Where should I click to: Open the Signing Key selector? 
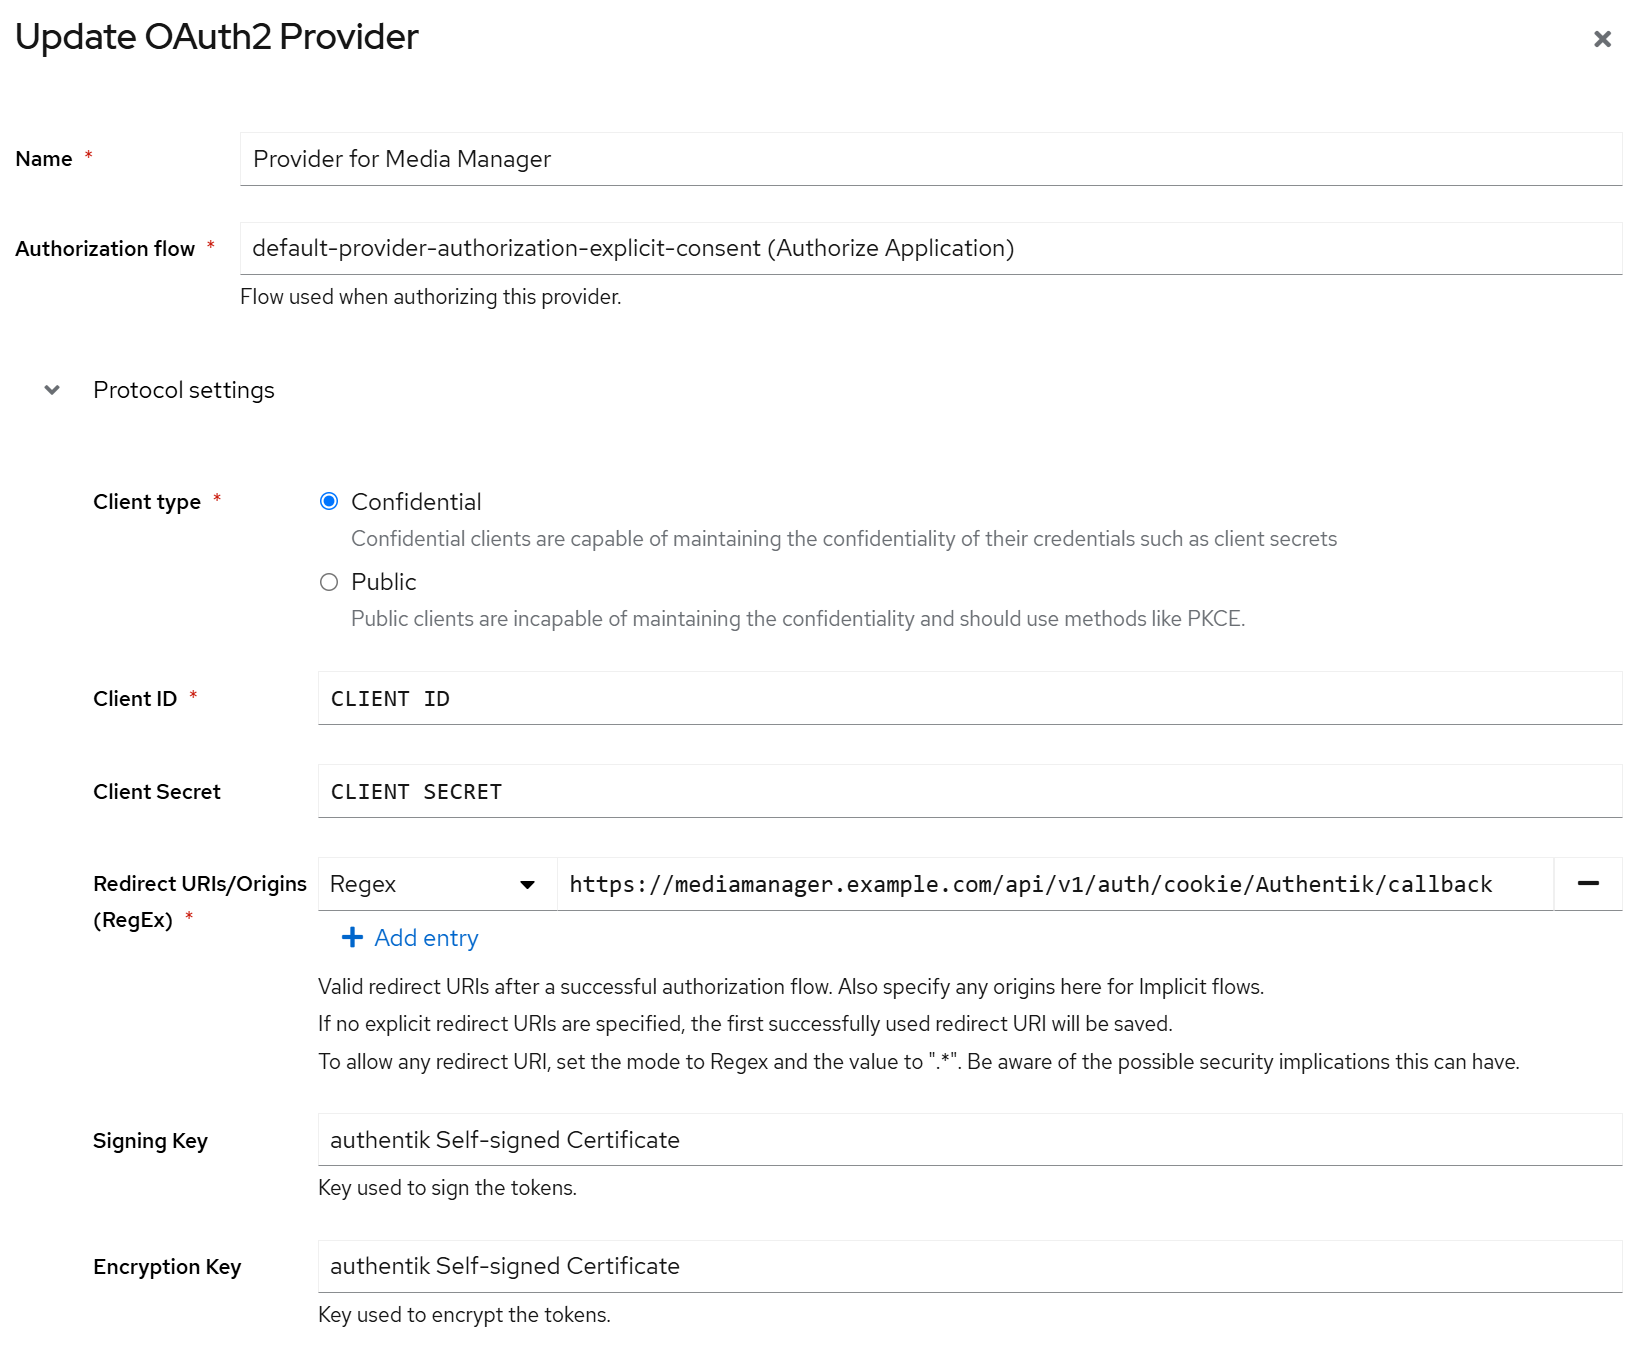click(x=969, y=1140)
